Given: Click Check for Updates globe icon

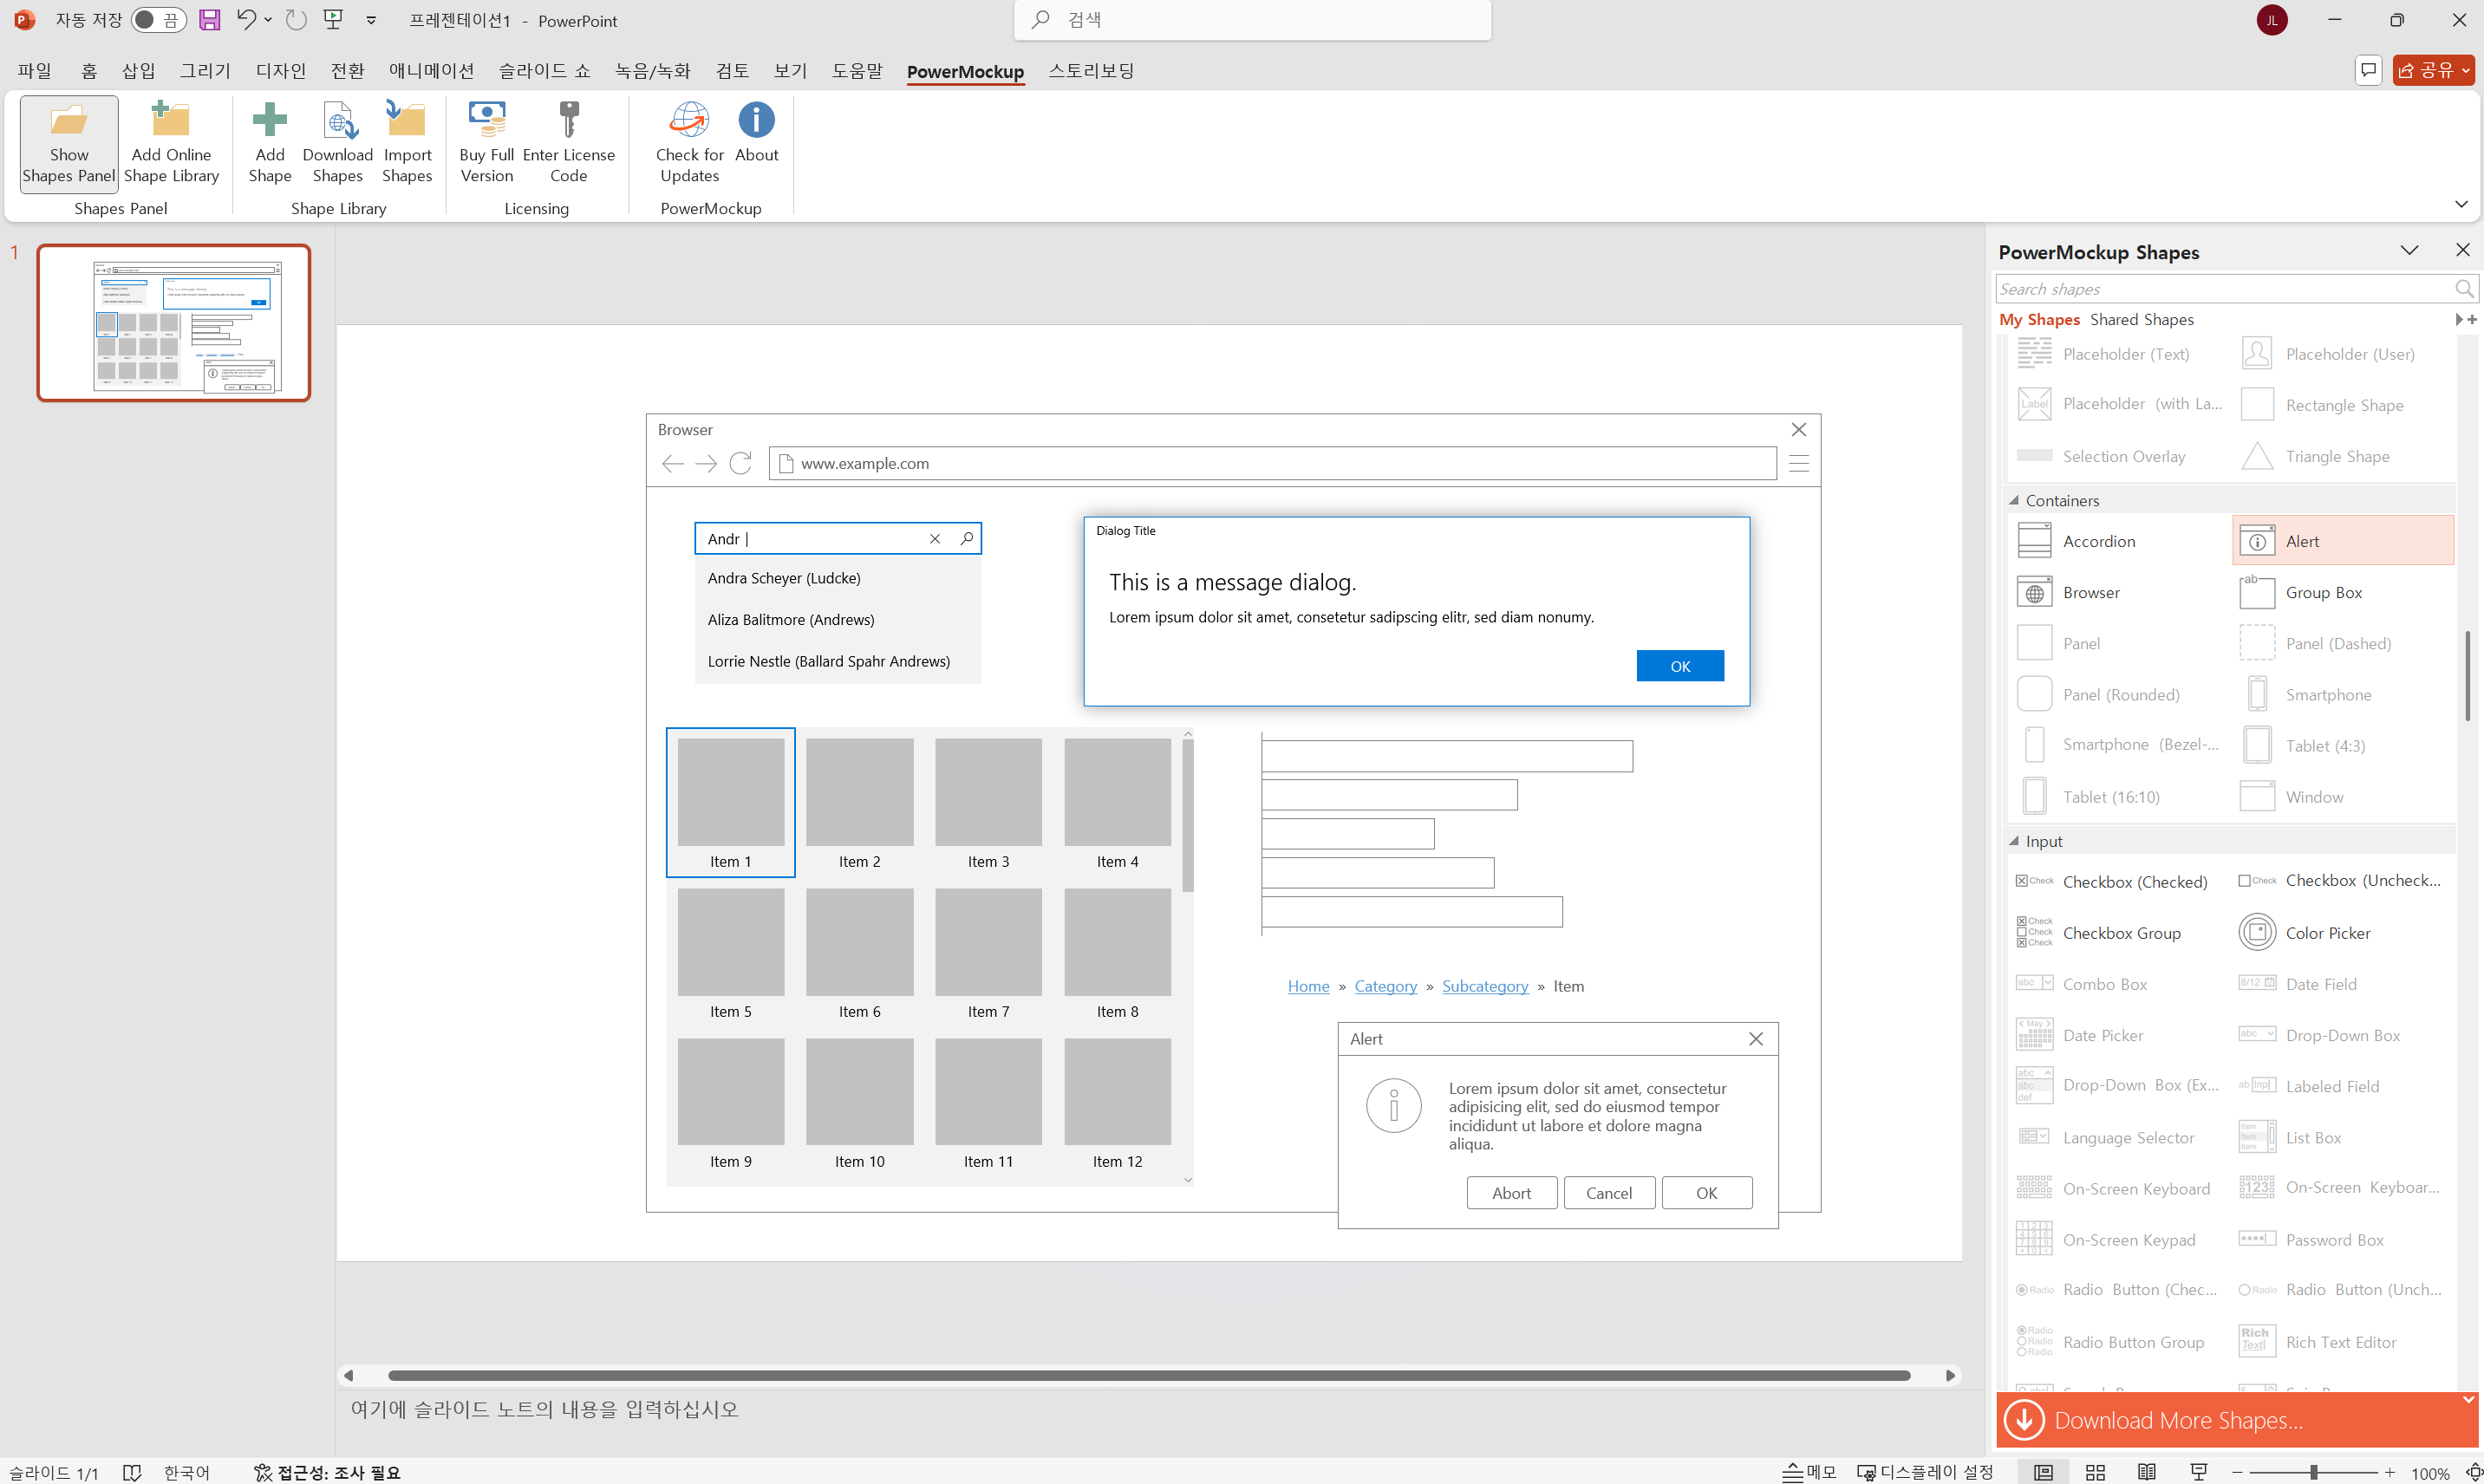Looking at the screenshot, I should point(689,121).
